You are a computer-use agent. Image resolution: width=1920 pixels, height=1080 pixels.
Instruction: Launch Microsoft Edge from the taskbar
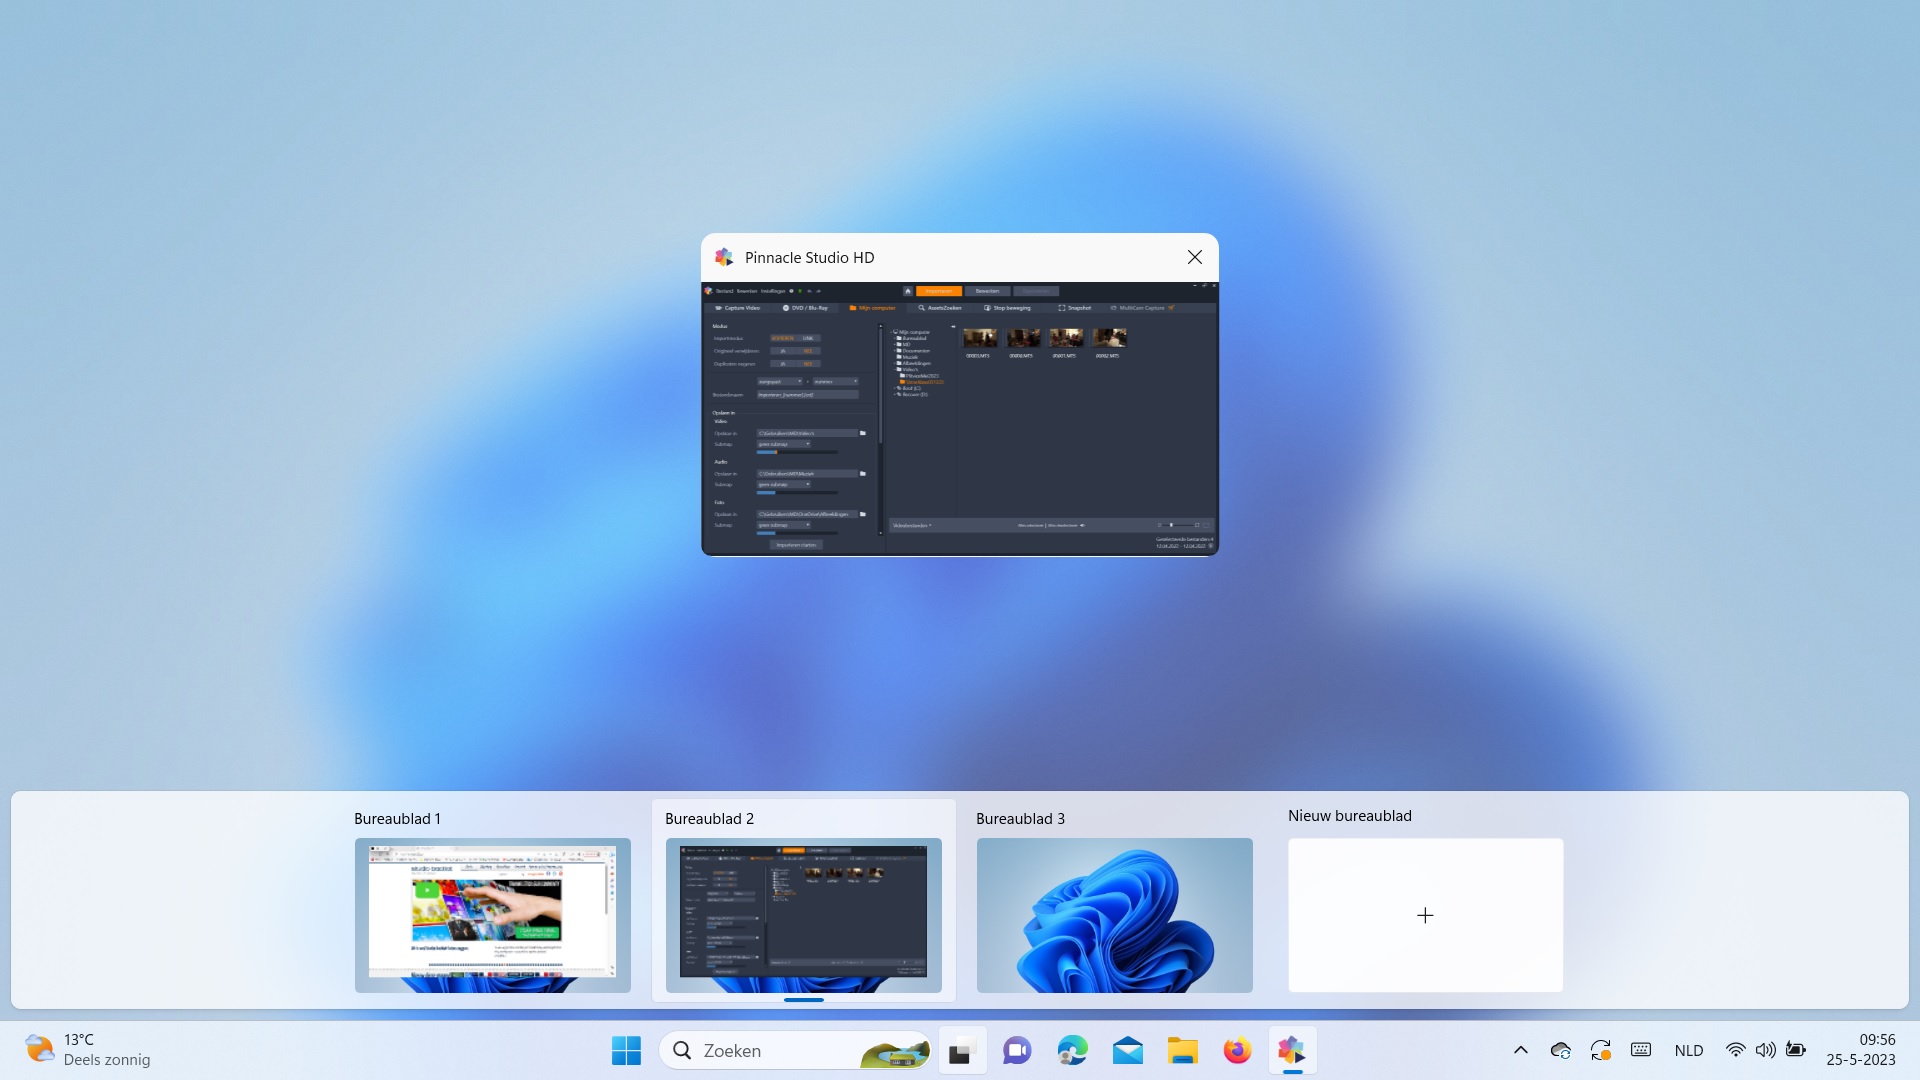pyautogui.click(x=1072, y=1050)
